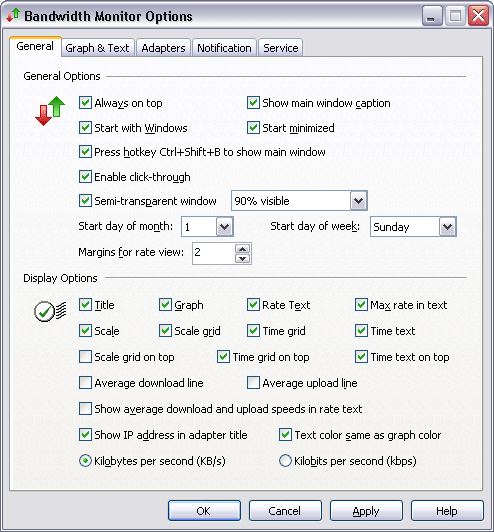Disable Enable click-through option

85,176
